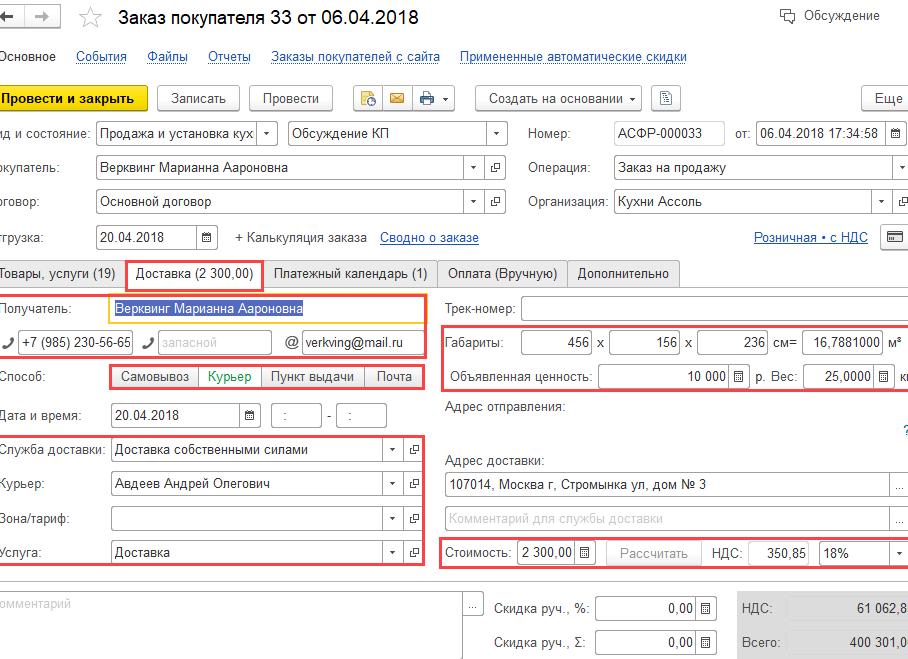Open the calculator in the Вес field
Image resolution: width=908 pixels, height=659 pixels.
[x=884, y=376]
